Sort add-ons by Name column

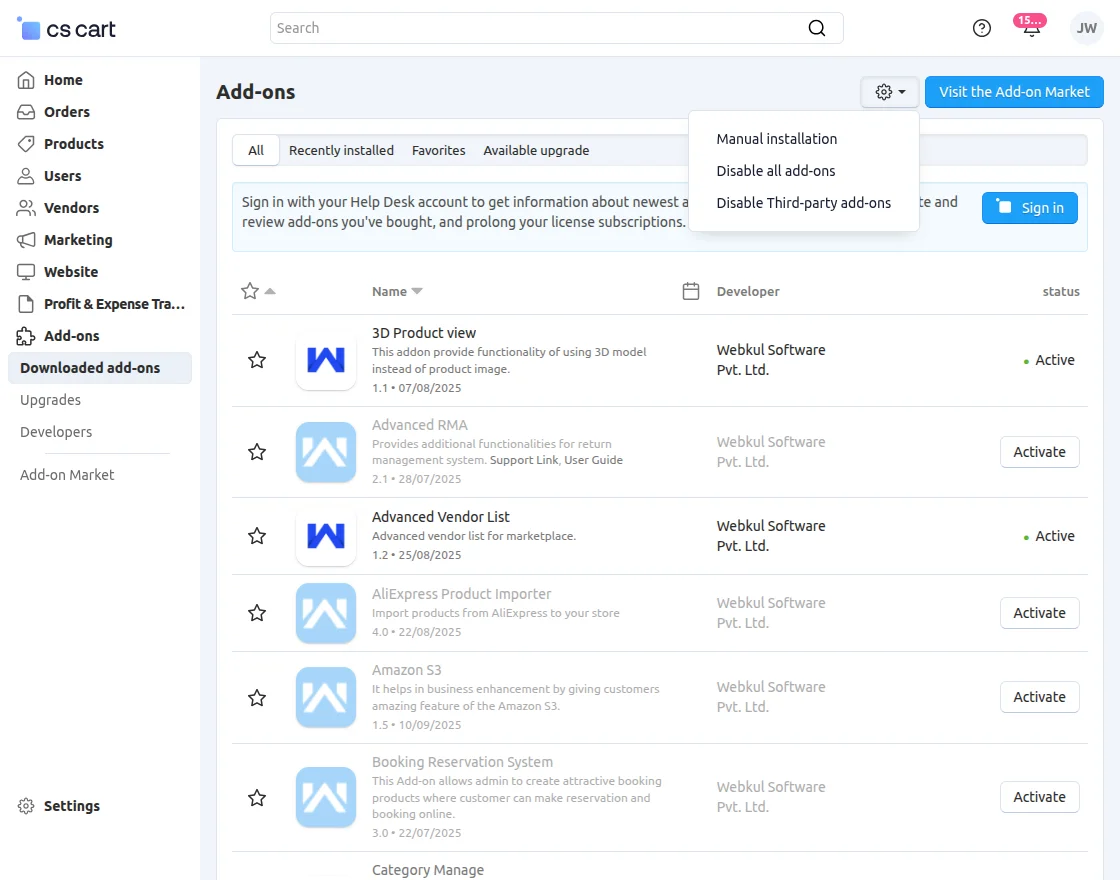click(x=397, y=291)
